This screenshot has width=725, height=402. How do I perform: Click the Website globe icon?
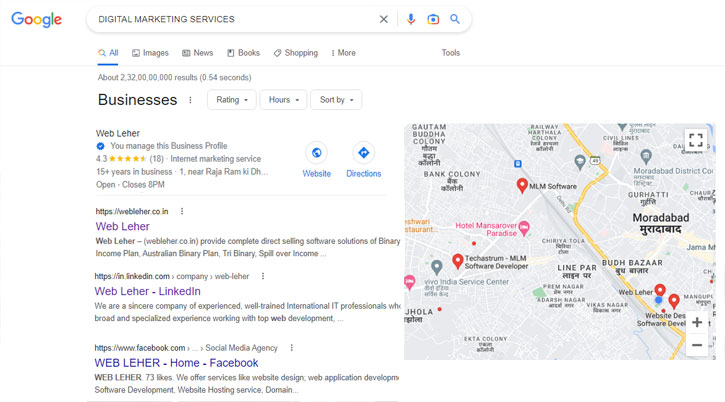point(317,153)
